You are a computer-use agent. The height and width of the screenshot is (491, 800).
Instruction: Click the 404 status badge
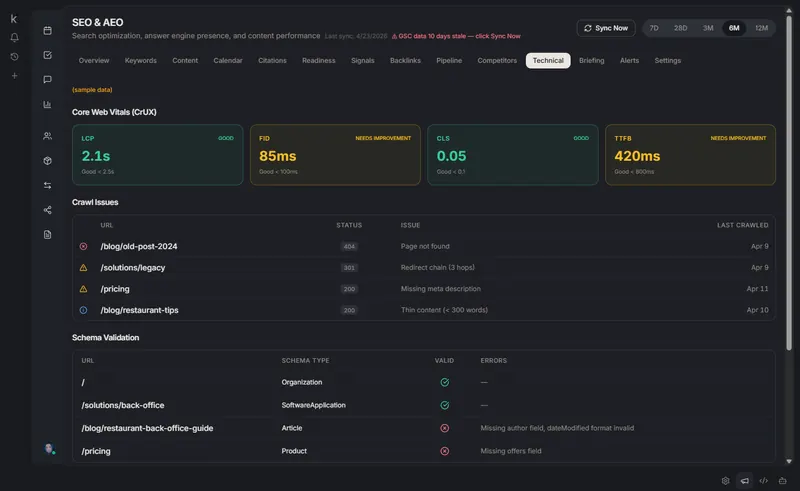[349, 247]
